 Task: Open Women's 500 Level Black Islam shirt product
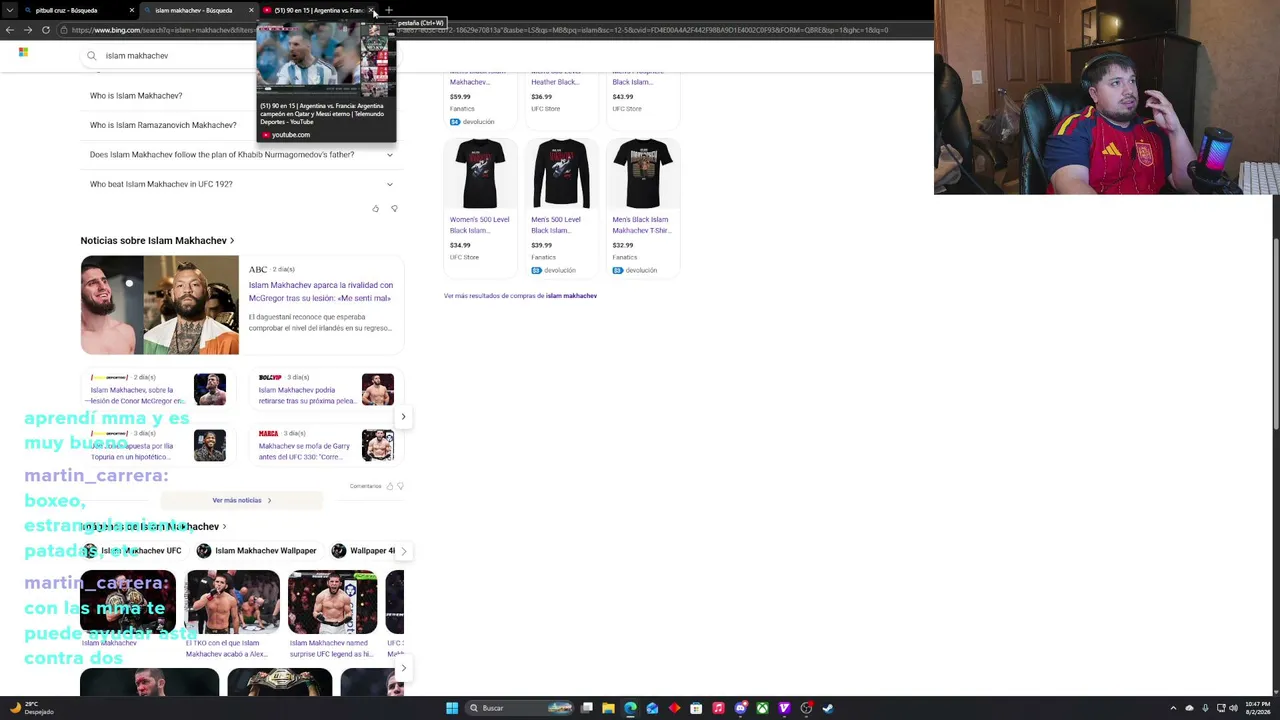(x=480, y=207)
